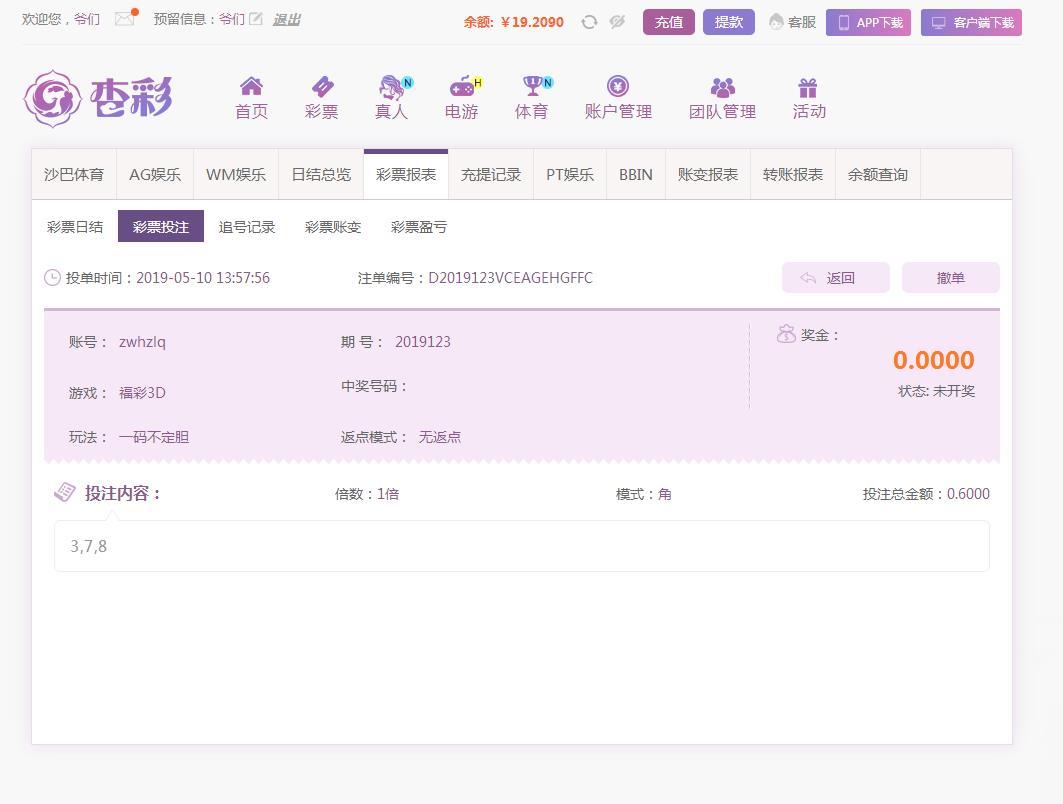
Task: Click the APP下载 button
Action: tap(868, 22)
